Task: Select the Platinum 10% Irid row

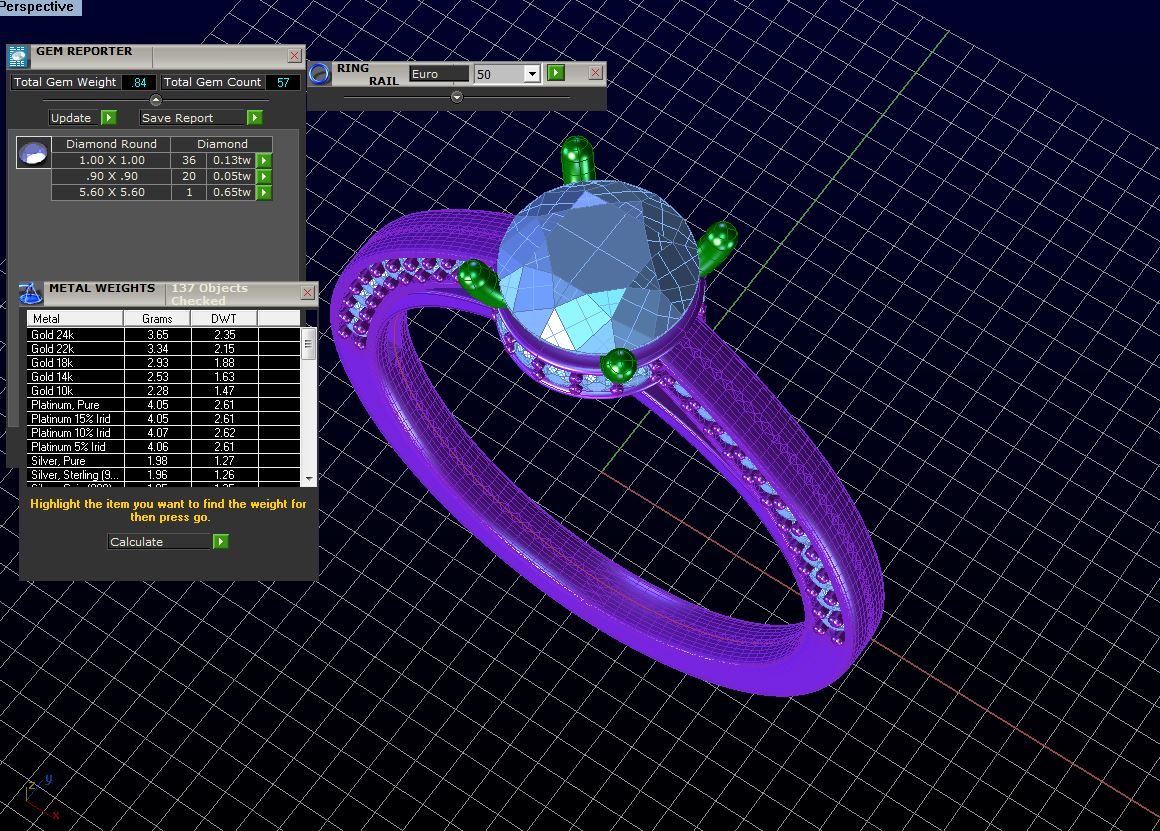Action: pyautogui.click(x=163, y=433)
